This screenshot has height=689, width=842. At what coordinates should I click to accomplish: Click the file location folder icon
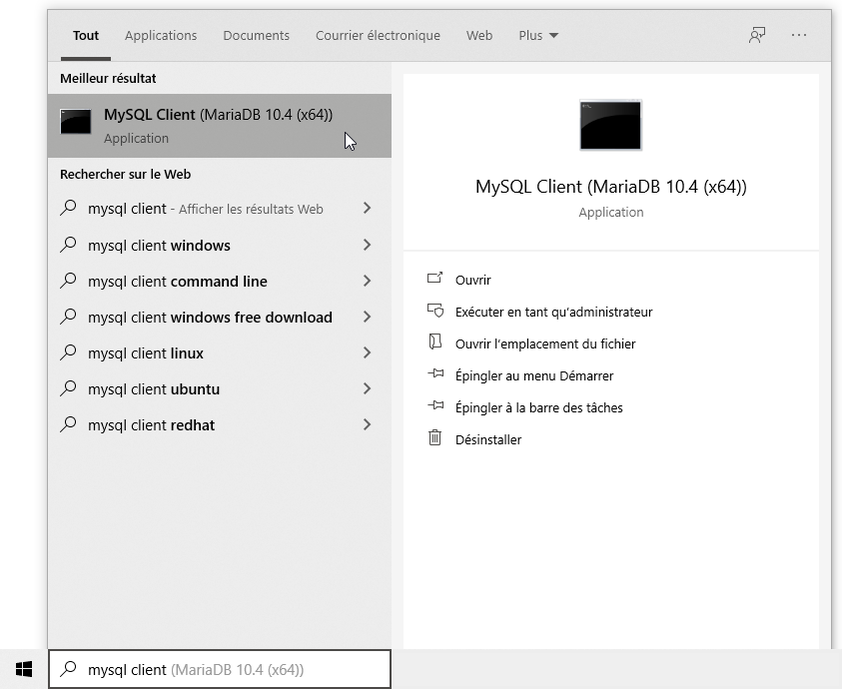click(435, 342)
